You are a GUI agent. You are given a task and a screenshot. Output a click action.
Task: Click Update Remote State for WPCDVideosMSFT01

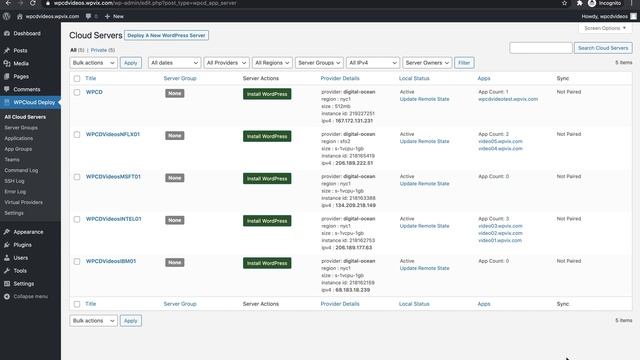click(424, 184)
